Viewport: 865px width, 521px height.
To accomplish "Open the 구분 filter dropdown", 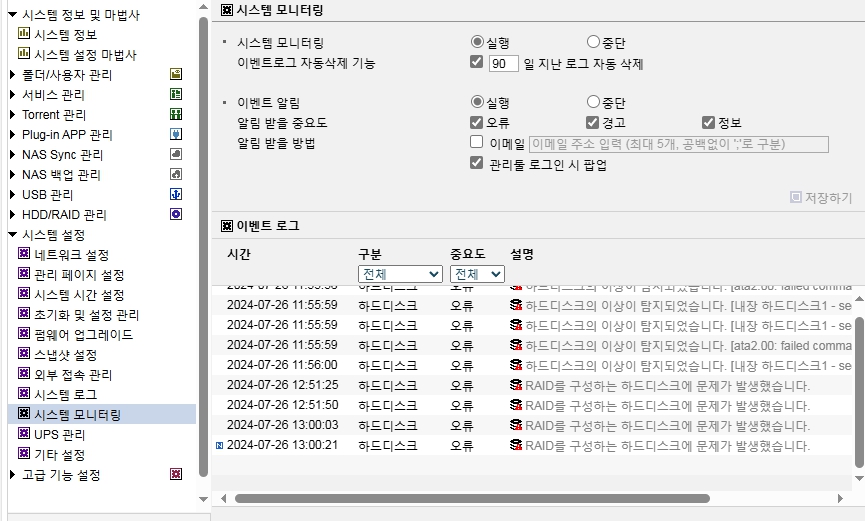I will 400,274.
